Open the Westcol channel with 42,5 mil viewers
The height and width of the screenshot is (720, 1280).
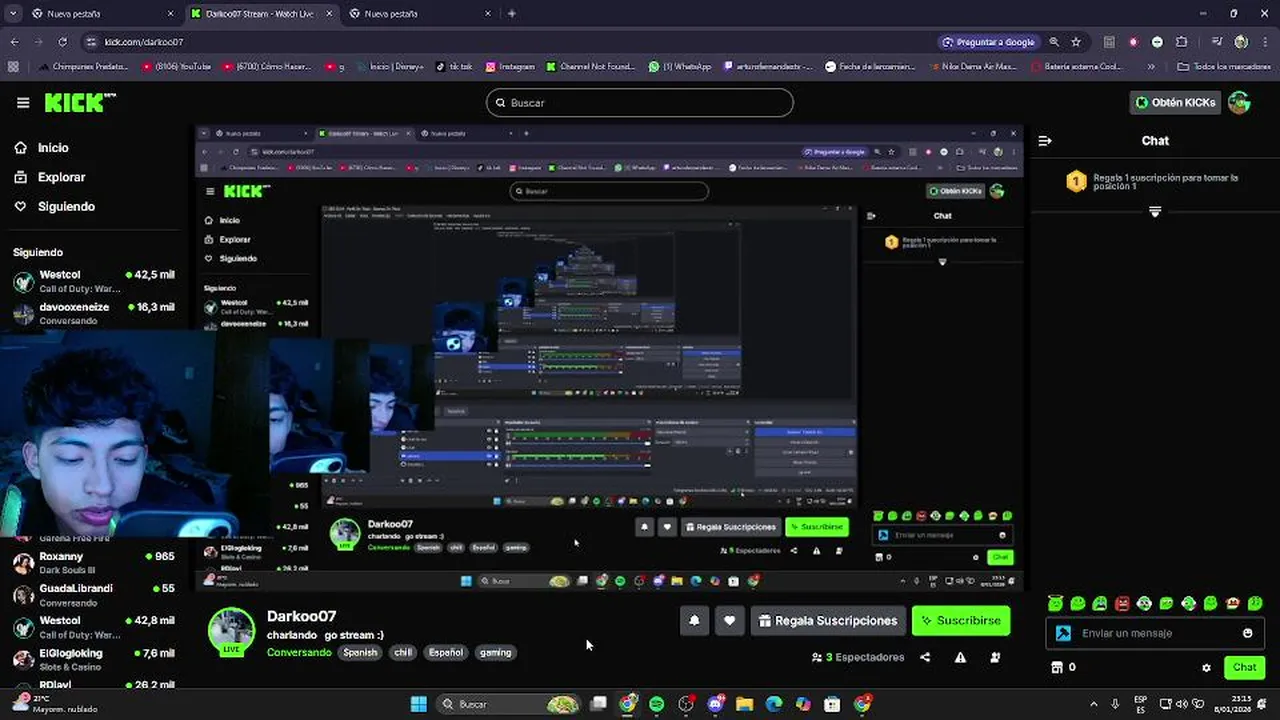click(93, 281)
